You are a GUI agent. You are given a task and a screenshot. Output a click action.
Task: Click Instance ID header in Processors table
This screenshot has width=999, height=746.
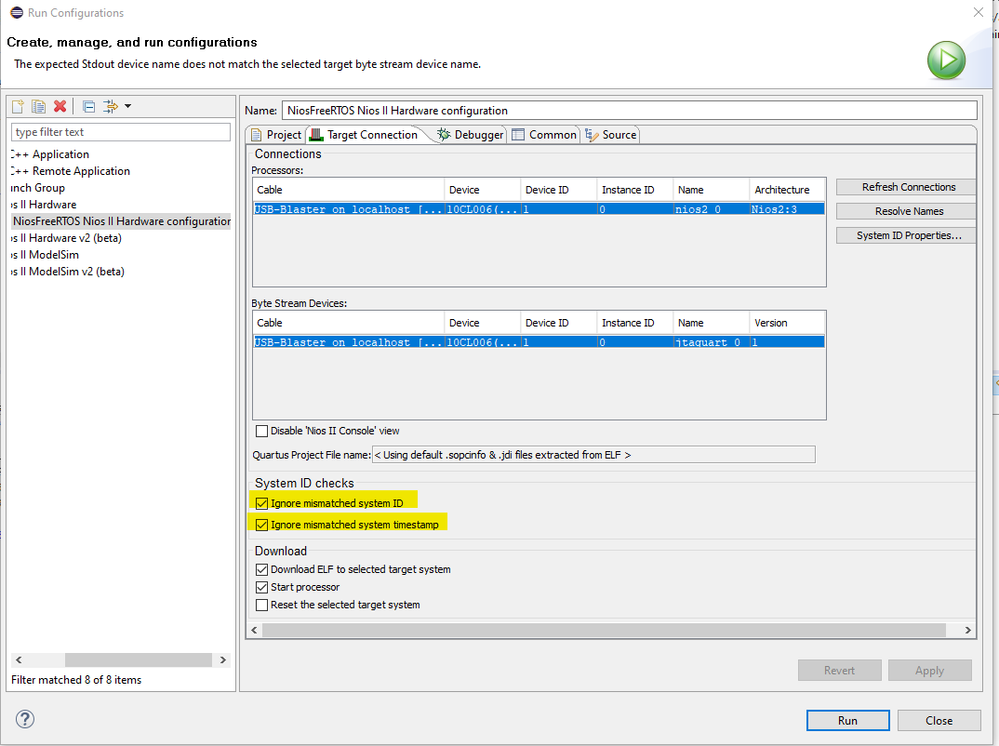(635, 190)
